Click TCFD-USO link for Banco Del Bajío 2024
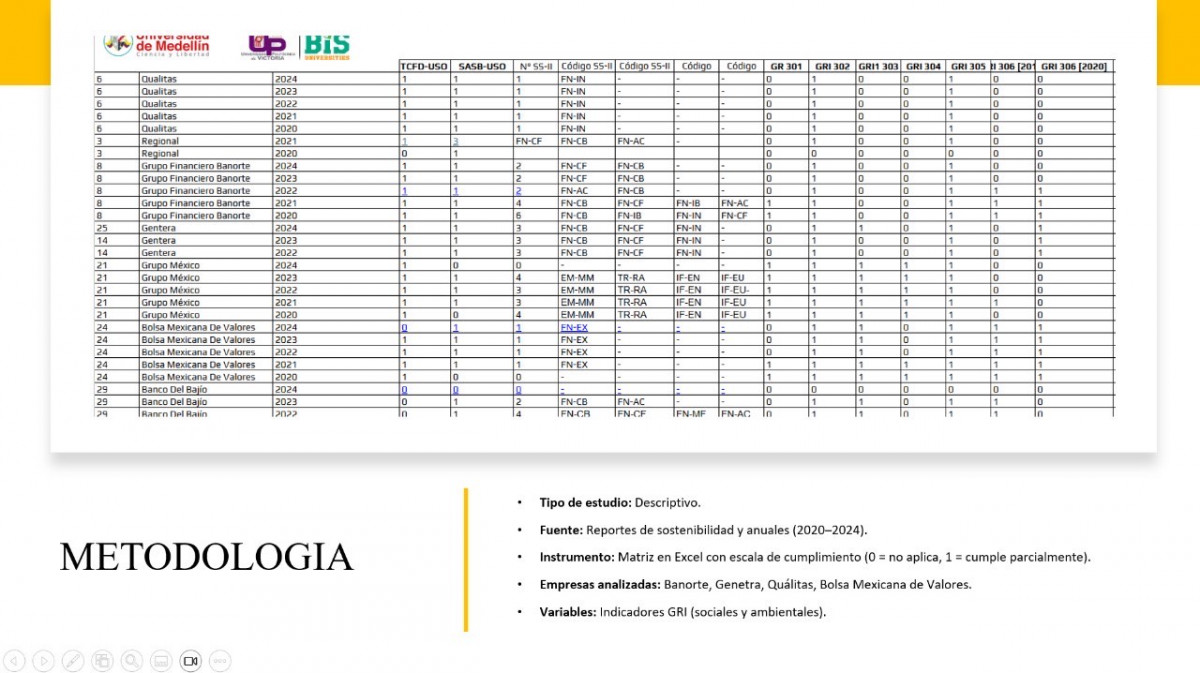 (404, 389)
